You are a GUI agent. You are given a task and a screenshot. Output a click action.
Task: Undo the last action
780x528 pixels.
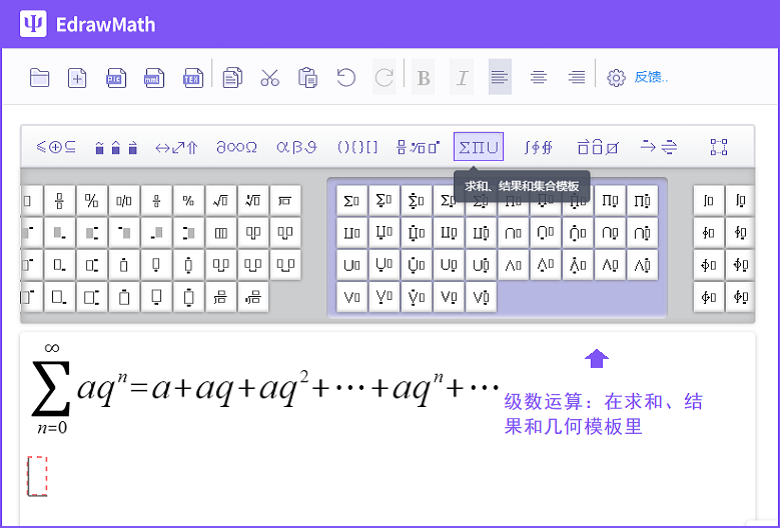(x=346, y=78)
